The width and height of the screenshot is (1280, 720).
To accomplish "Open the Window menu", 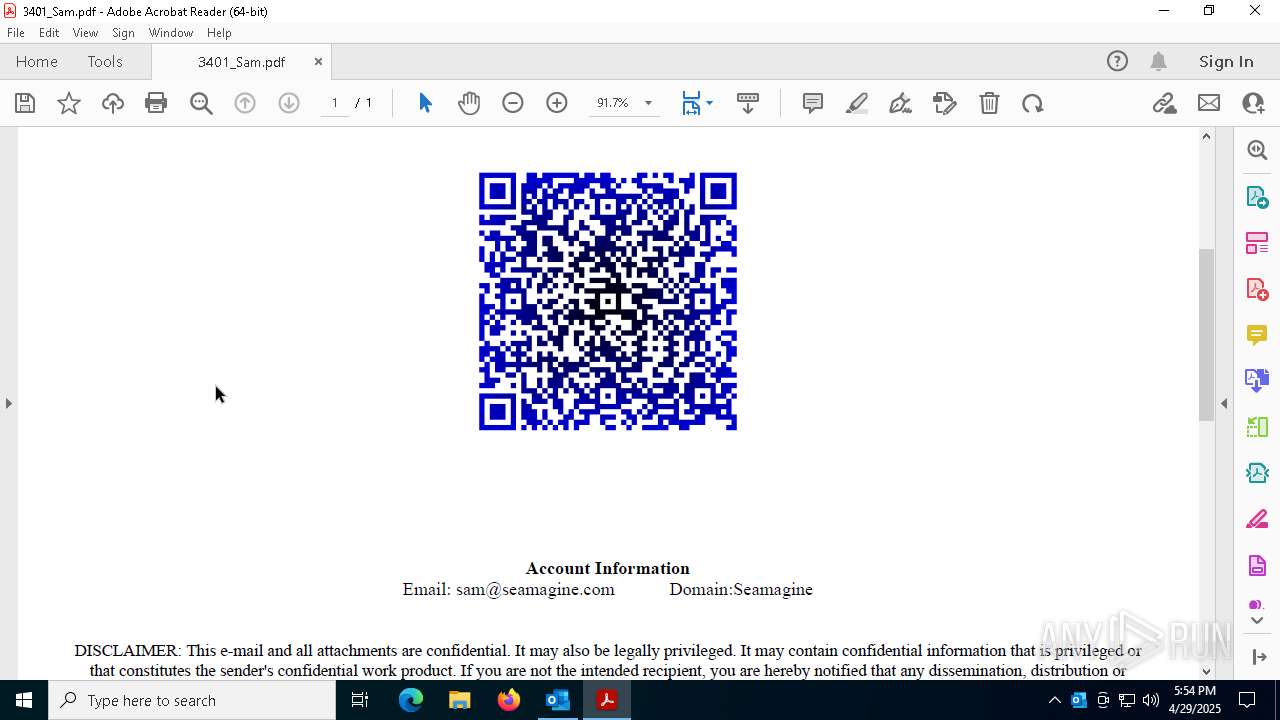I will tap(171, 33).
